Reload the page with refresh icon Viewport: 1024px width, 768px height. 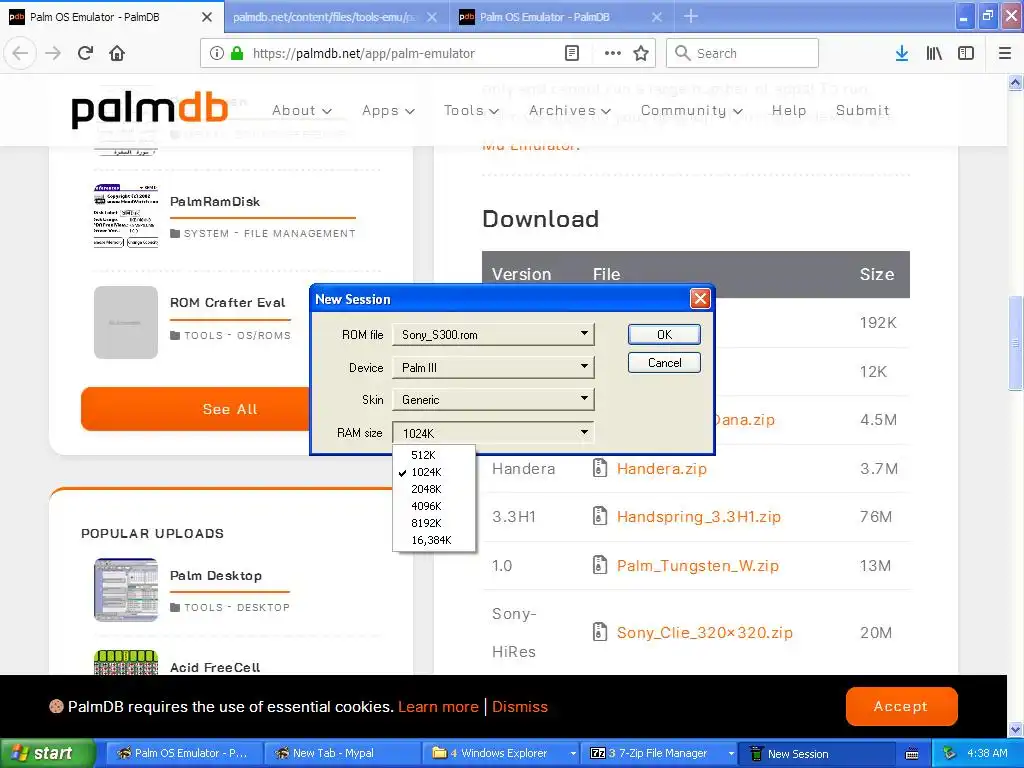pyautogui.click(x=85, y=53)
